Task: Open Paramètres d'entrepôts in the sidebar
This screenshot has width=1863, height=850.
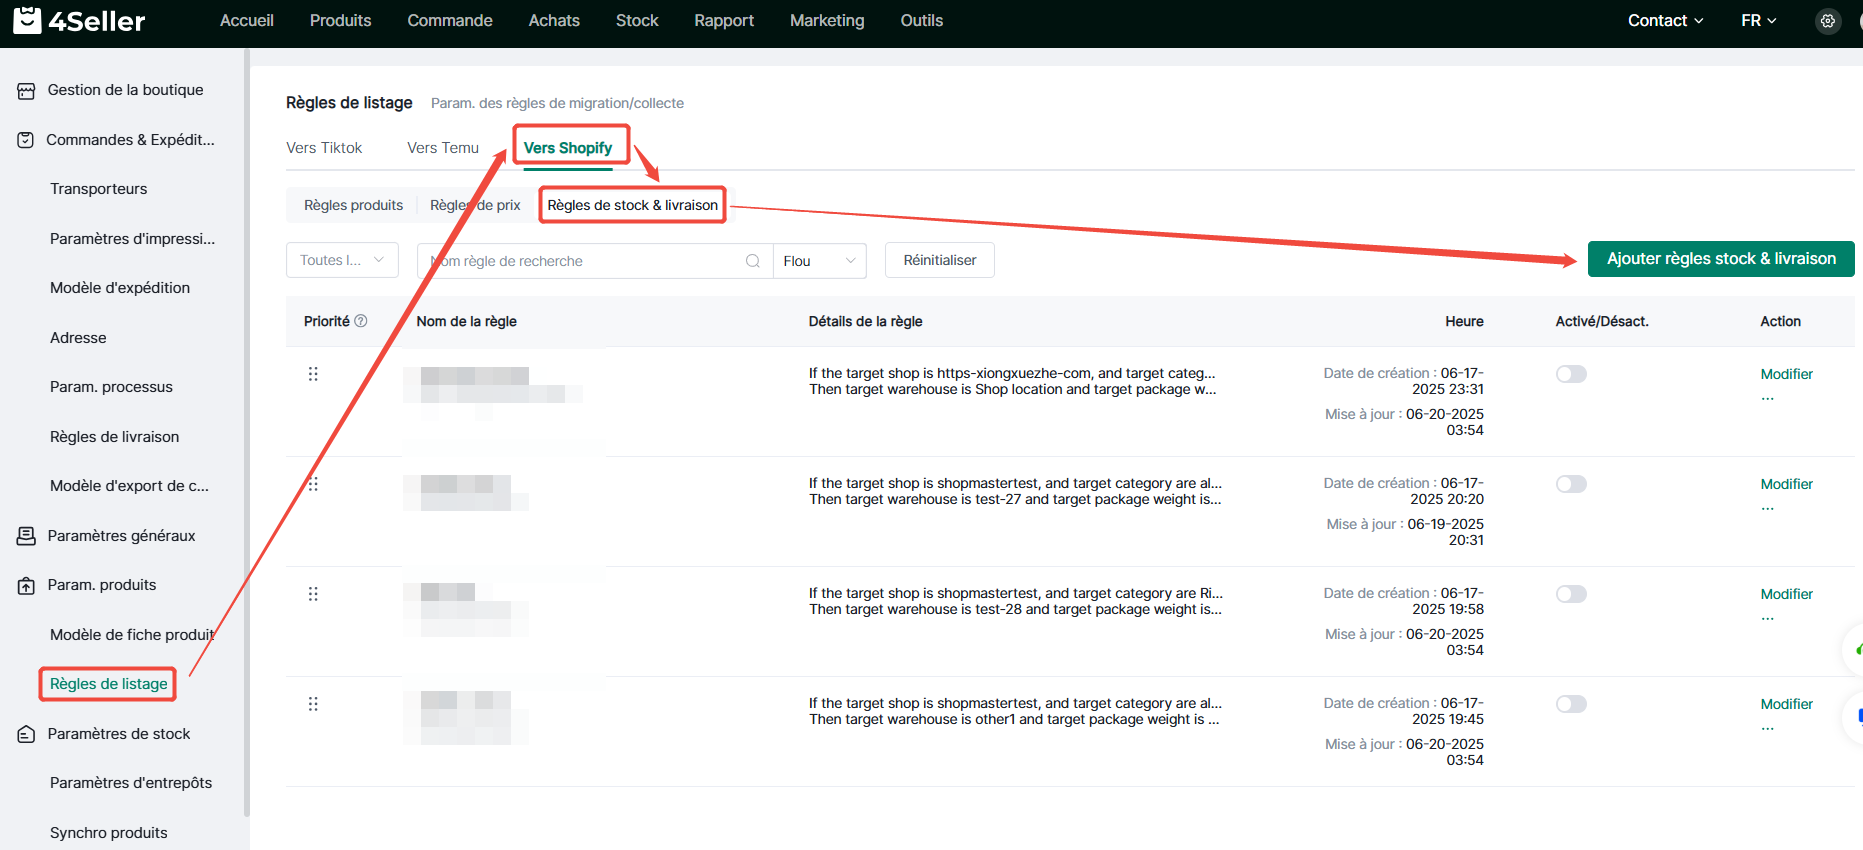Action: click(131, 783)
